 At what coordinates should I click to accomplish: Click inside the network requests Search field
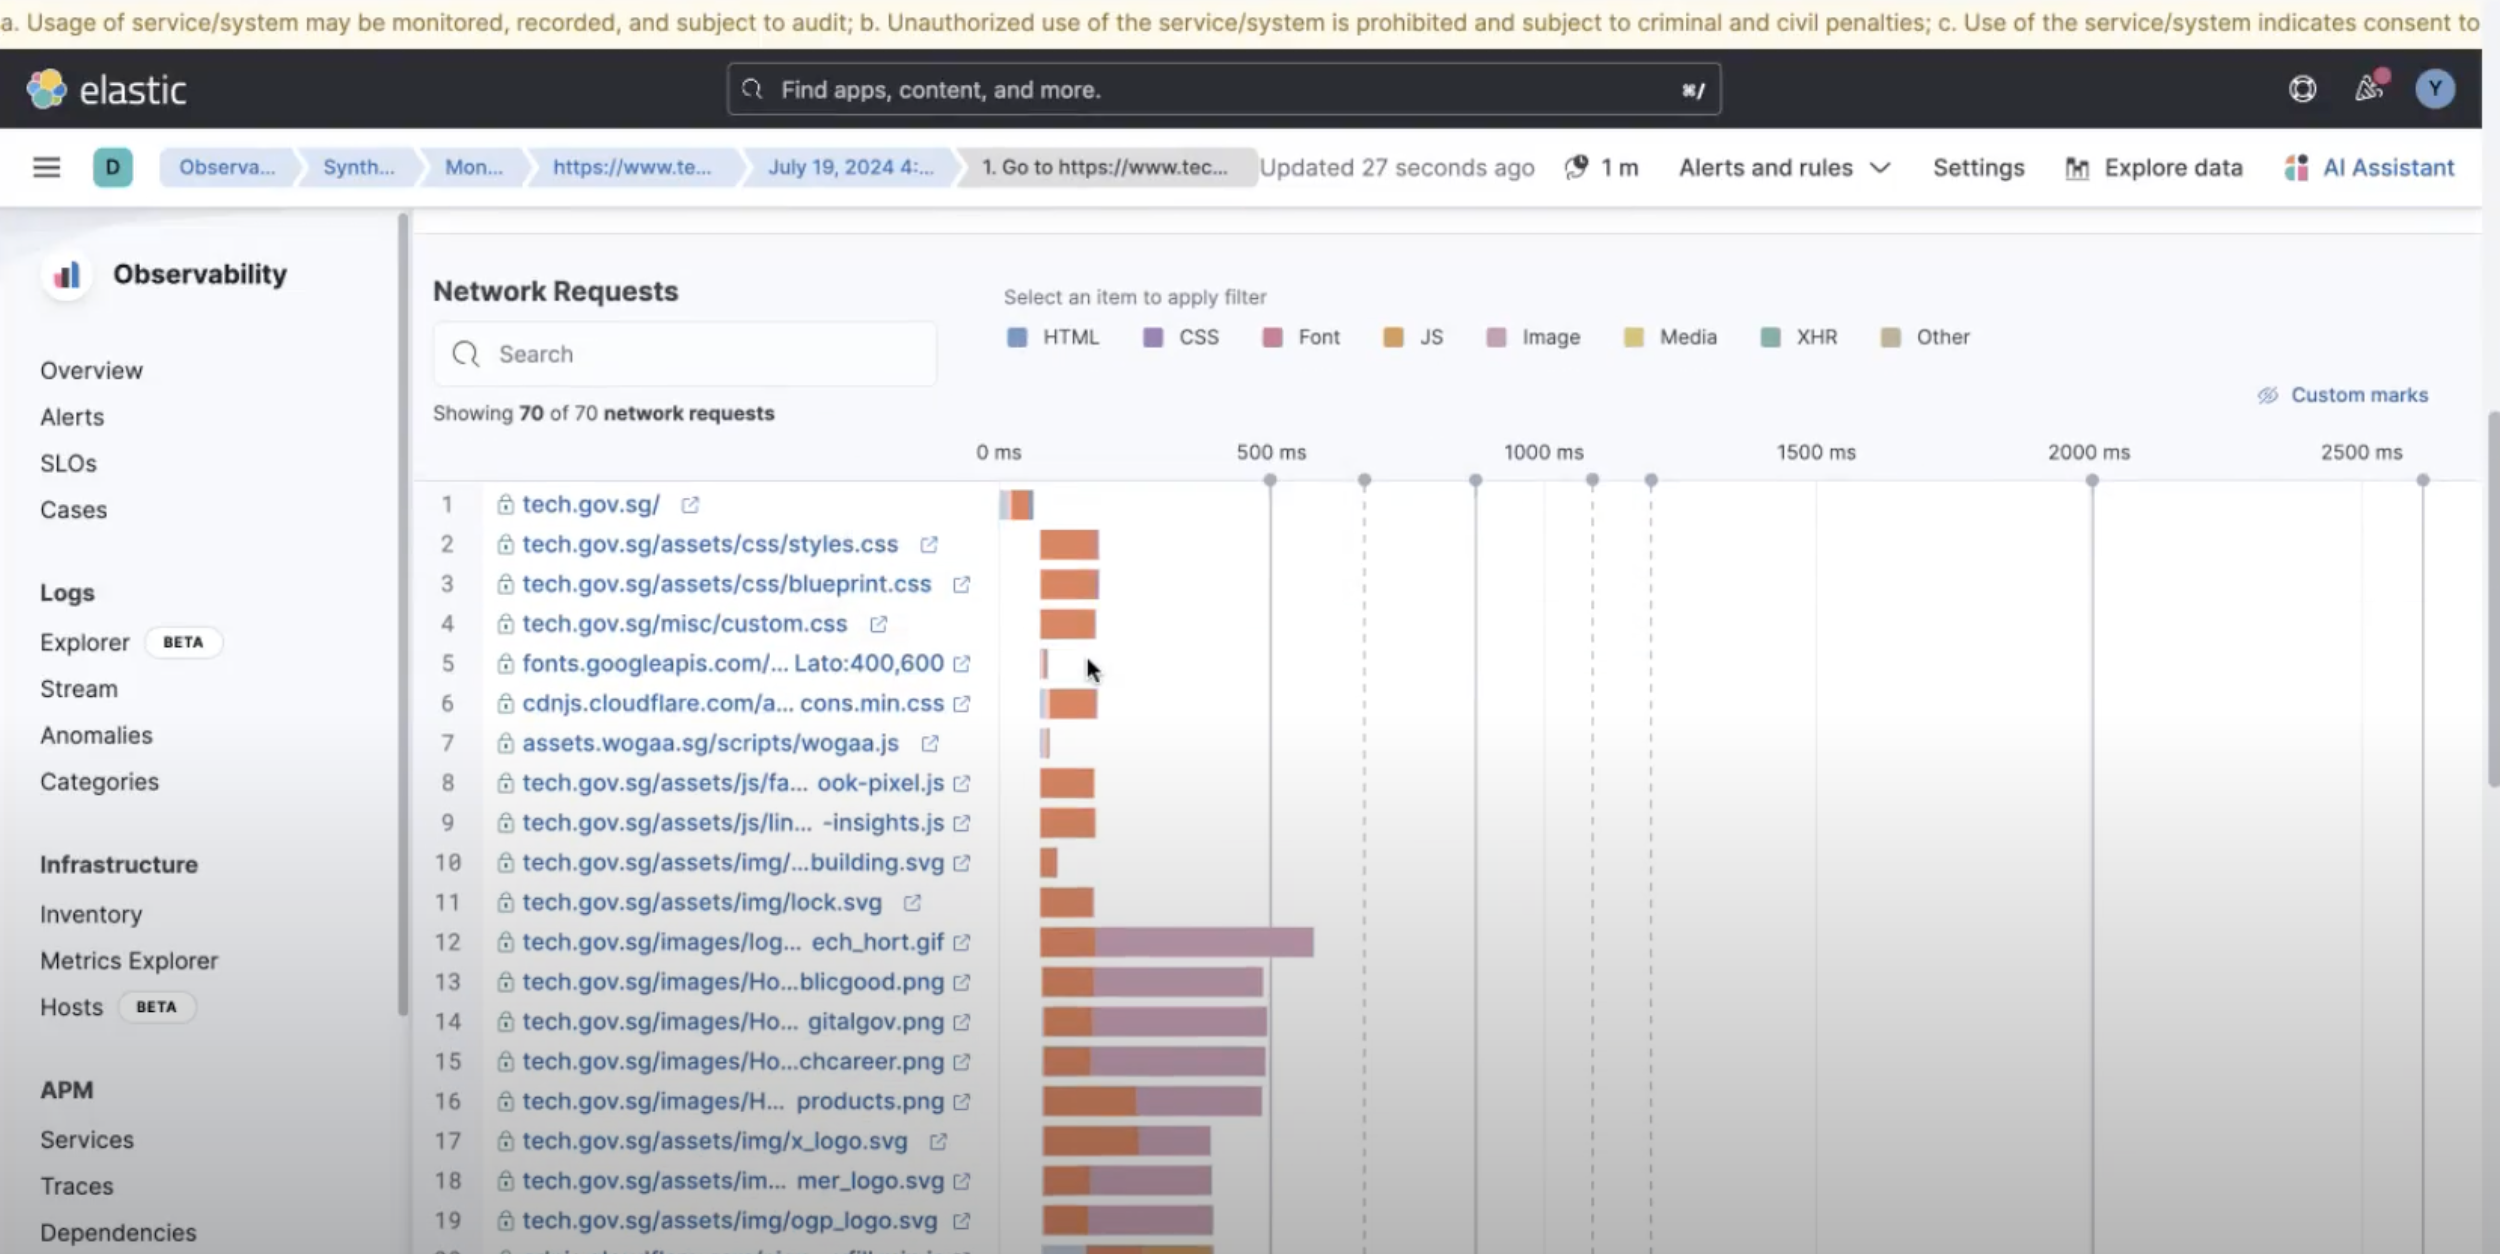[x=684, y=353]
